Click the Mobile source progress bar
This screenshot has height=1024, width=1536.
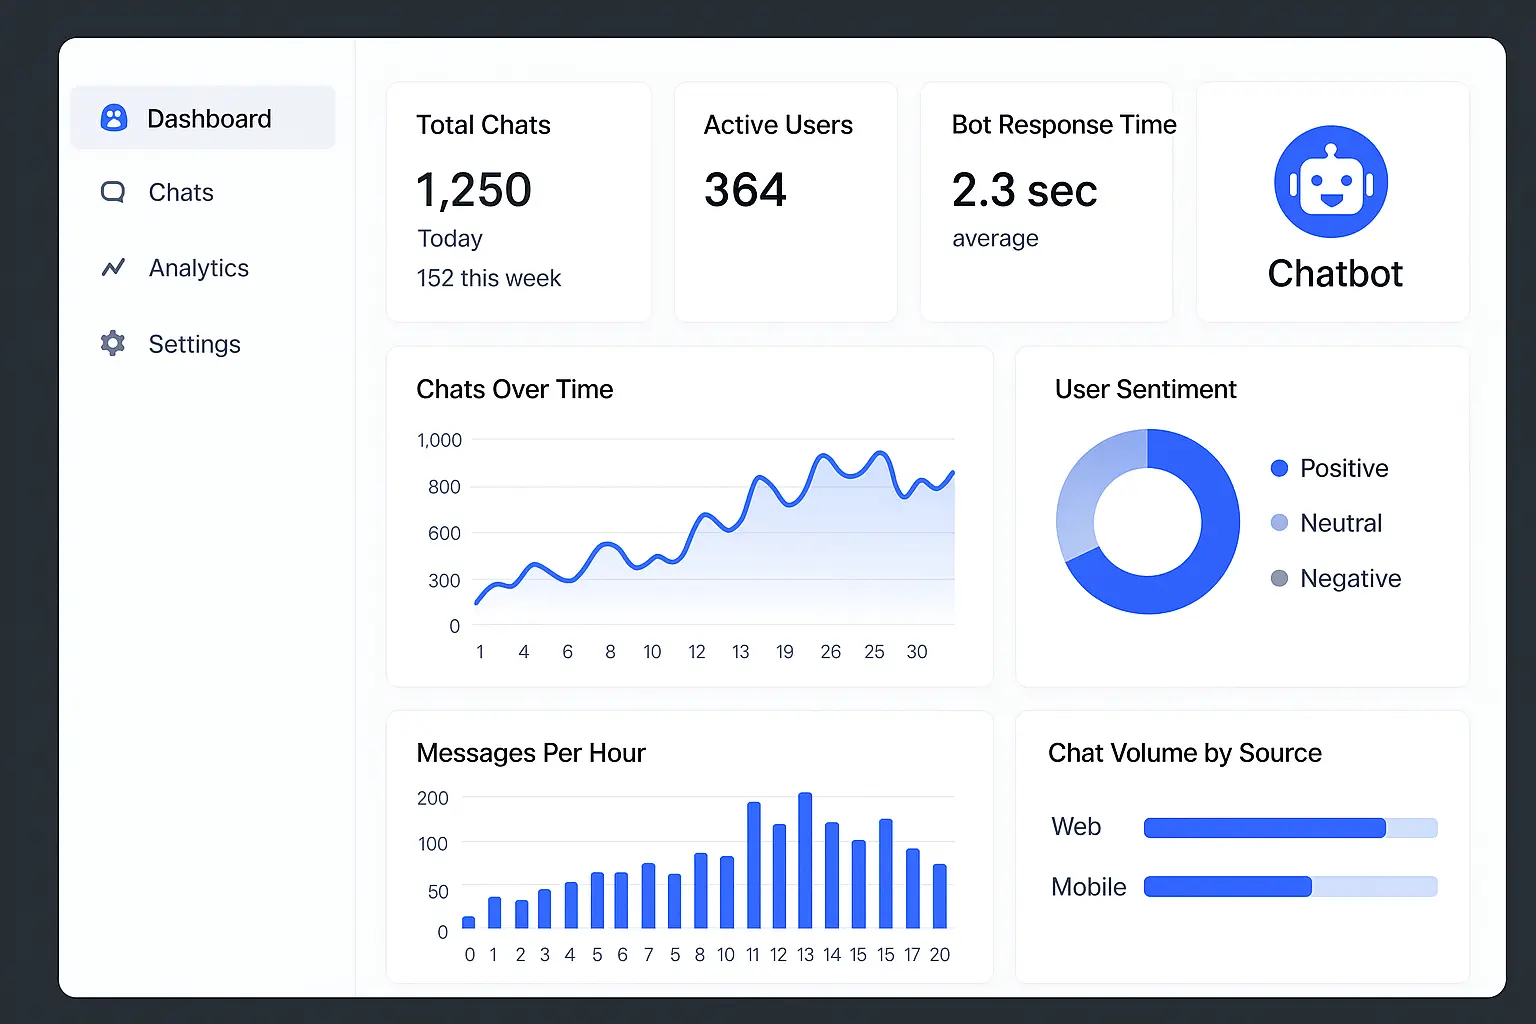click(x=1290, y=886)
